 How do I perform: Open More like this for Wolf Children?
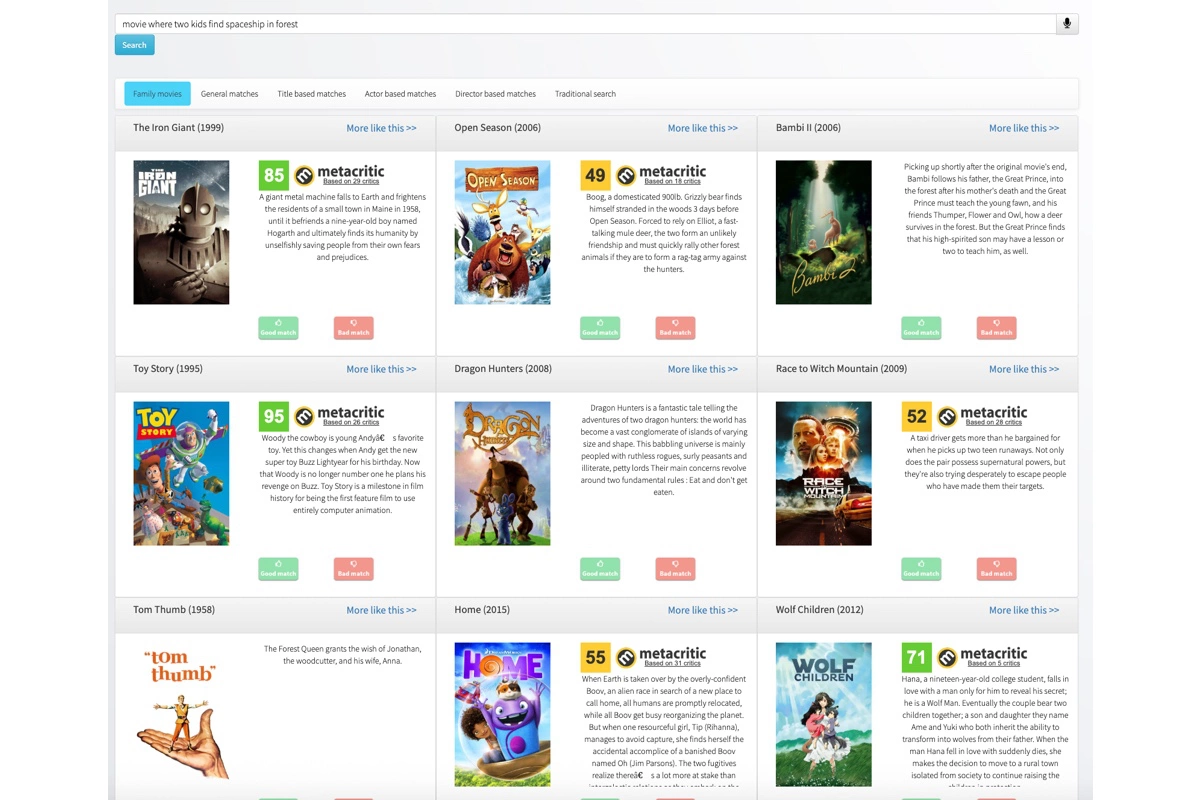coord(1024,610)
